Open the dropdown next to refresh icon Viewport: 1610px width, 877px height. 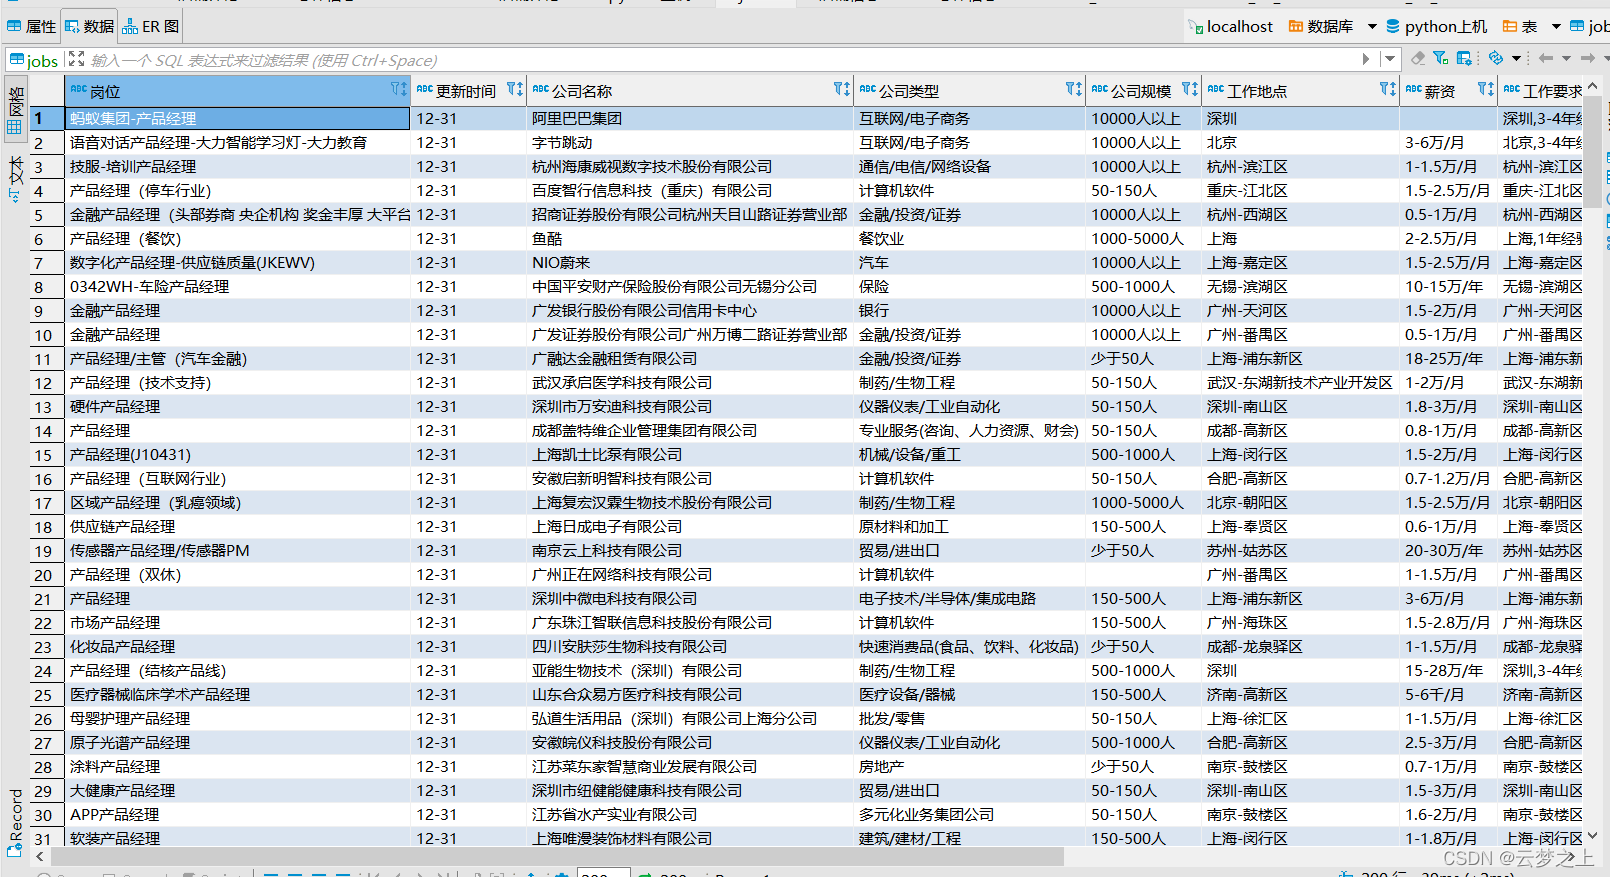[x=1516, y=59]
